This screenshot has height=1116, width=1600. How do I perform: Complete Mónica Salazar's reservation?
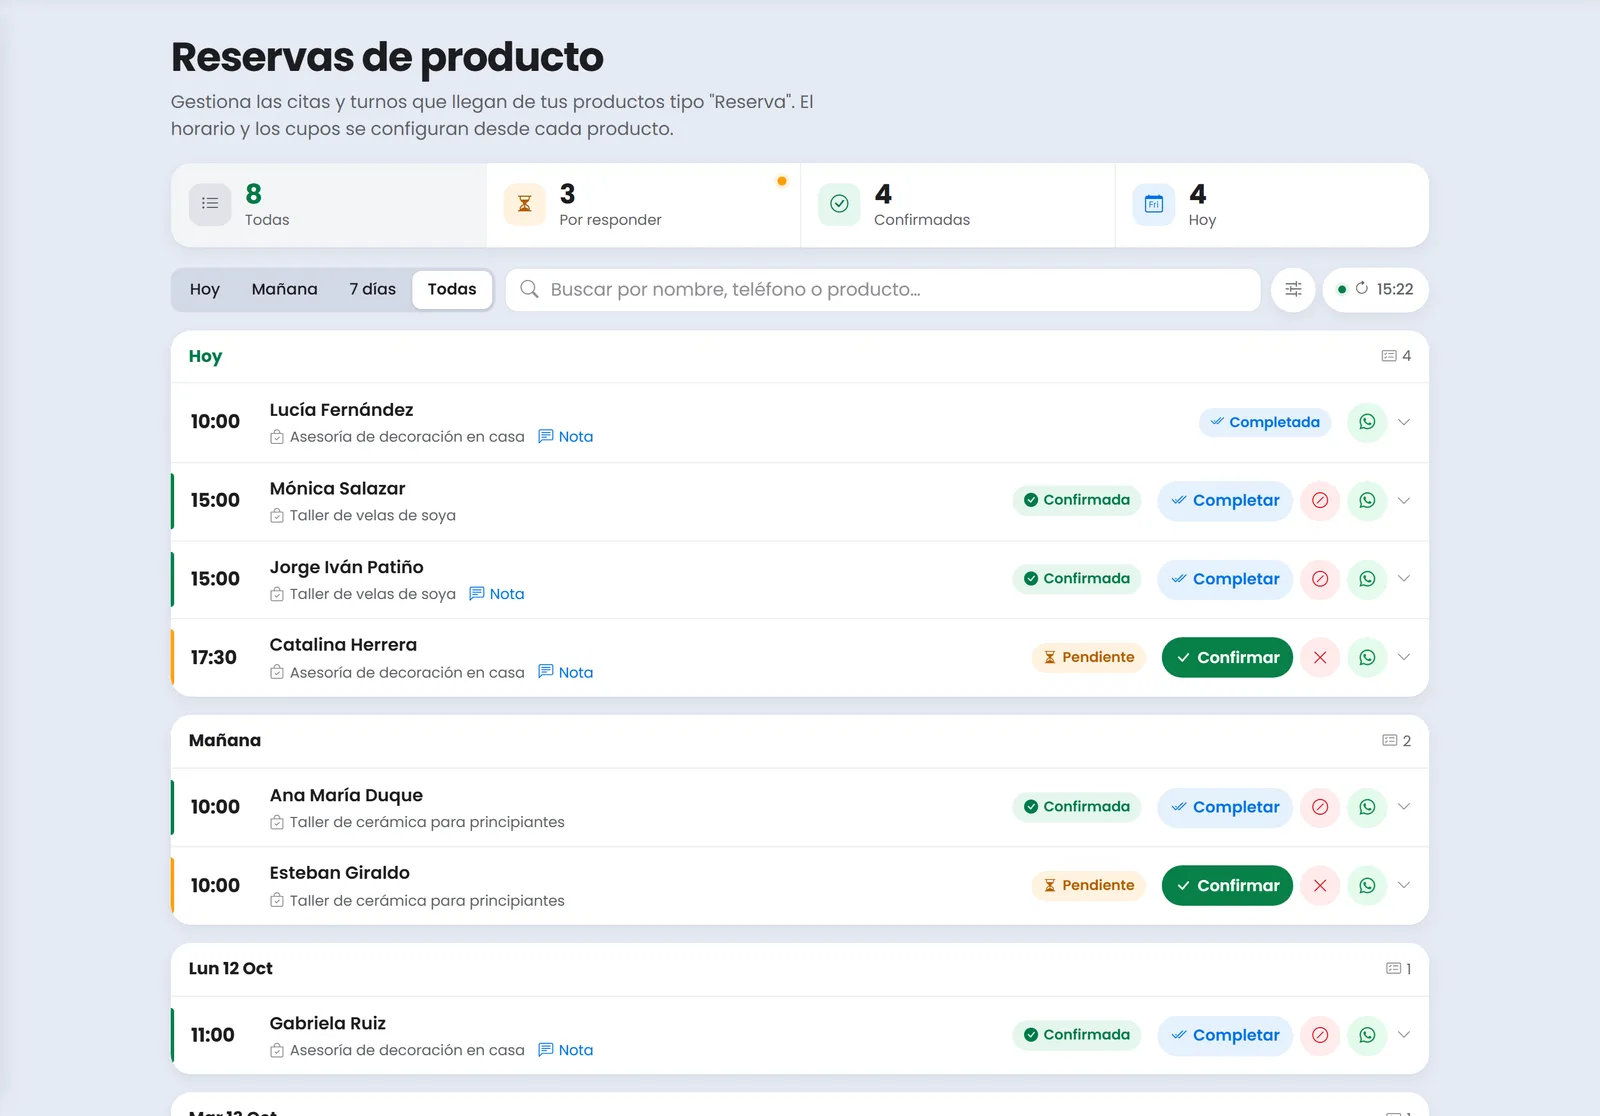(x=1225, y=500)
